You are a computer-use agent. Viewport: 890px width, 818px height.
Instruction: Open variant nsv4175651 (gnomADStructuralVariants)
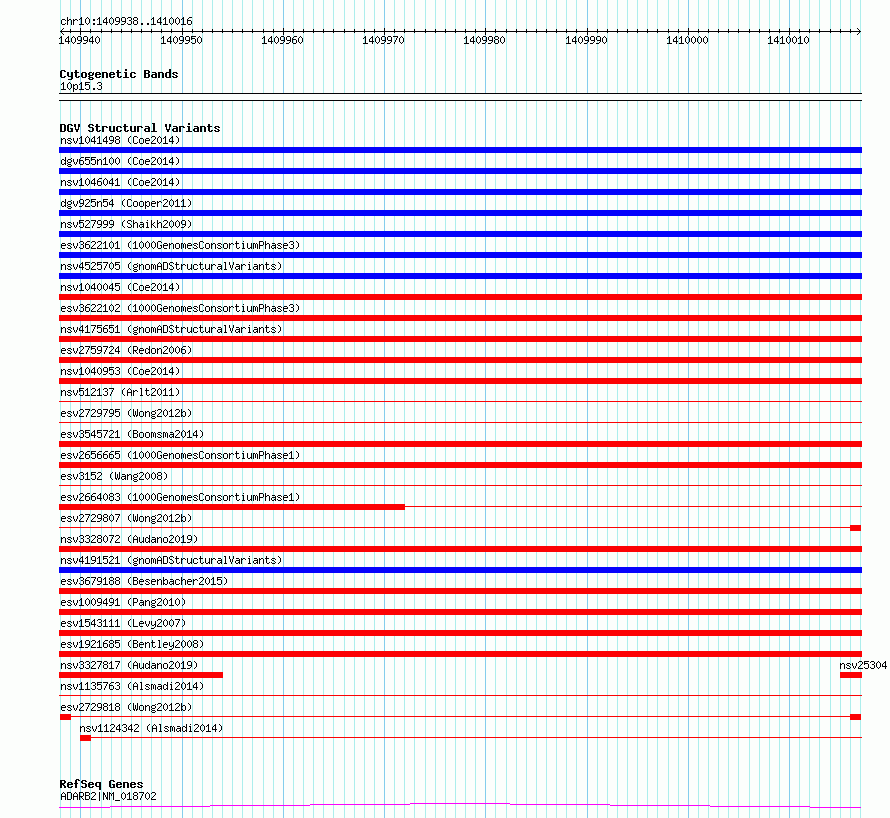tap(171, 329)
